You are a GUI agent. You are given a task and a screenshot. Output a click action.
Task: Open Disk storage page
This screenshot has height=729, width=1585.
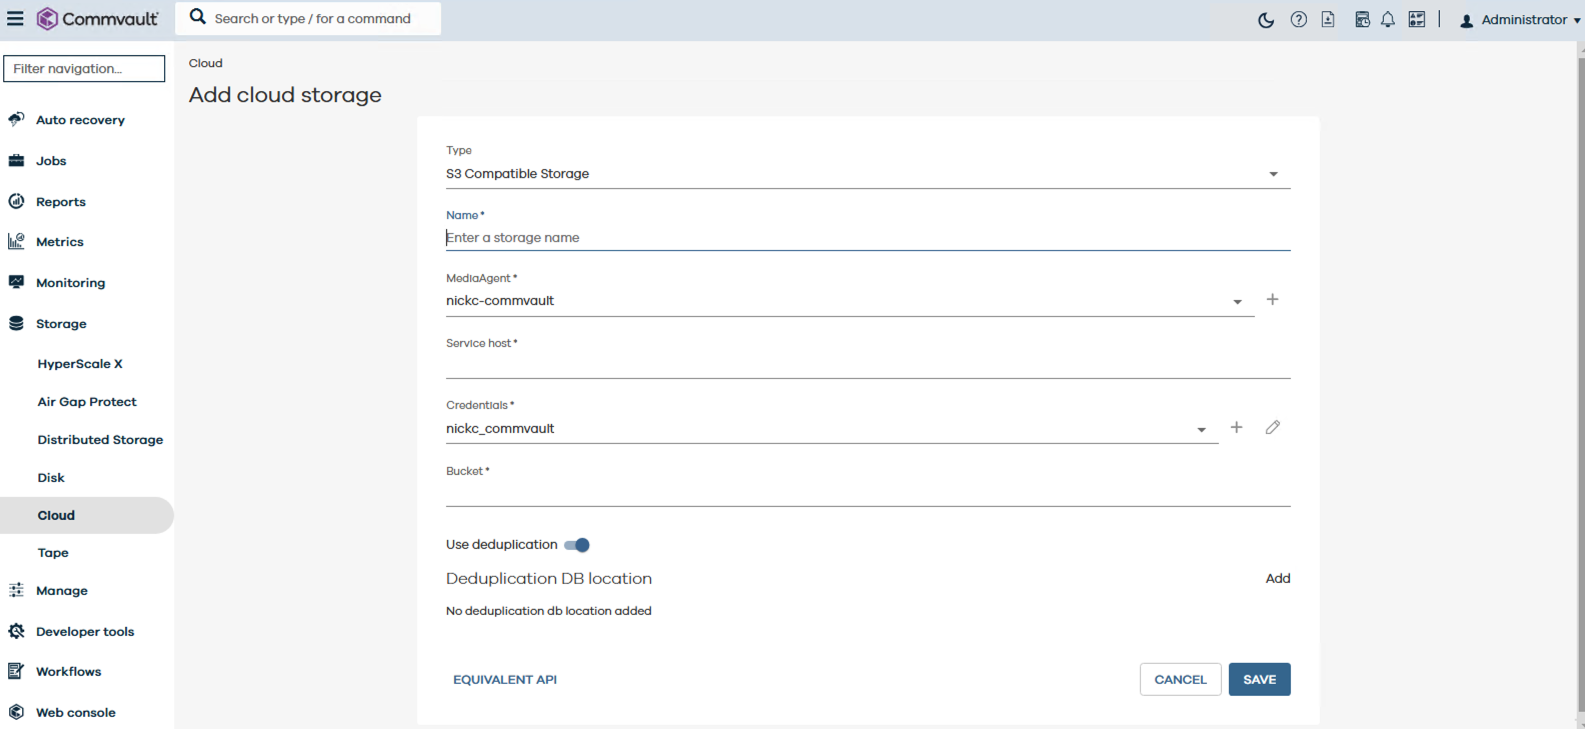click(x=51, y=478)
